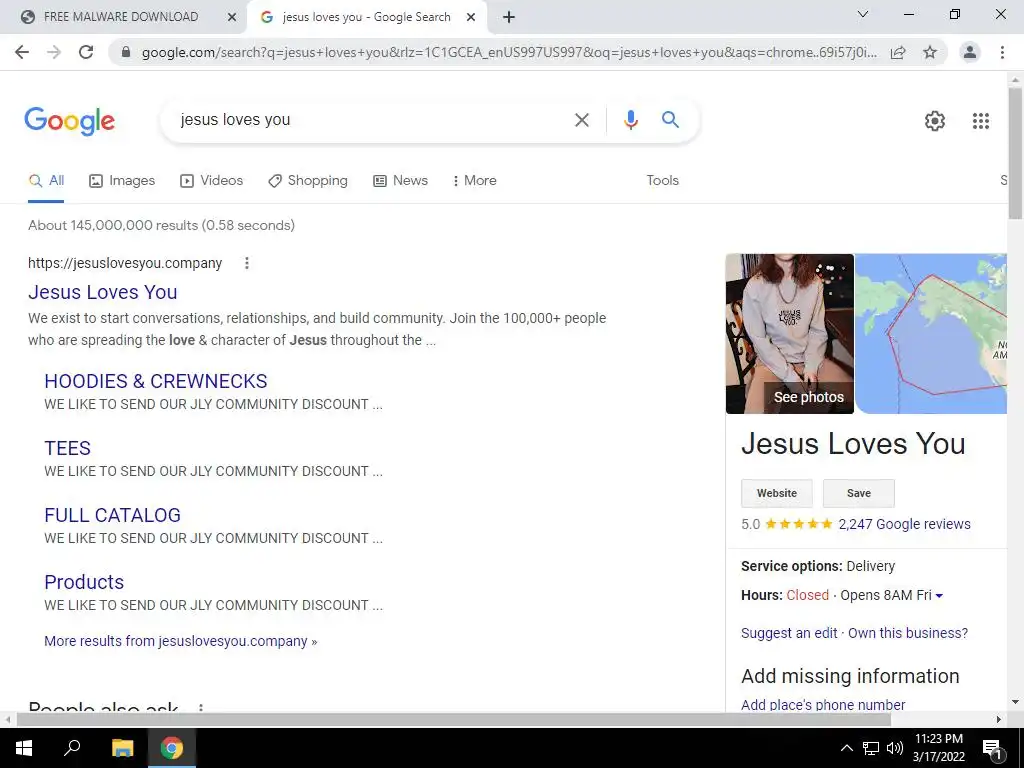Switch to FREE MALWARE DOWNLOAD tab
Image resolution: width=1024 pixels, height=768 pixels.
pos(121,17)
